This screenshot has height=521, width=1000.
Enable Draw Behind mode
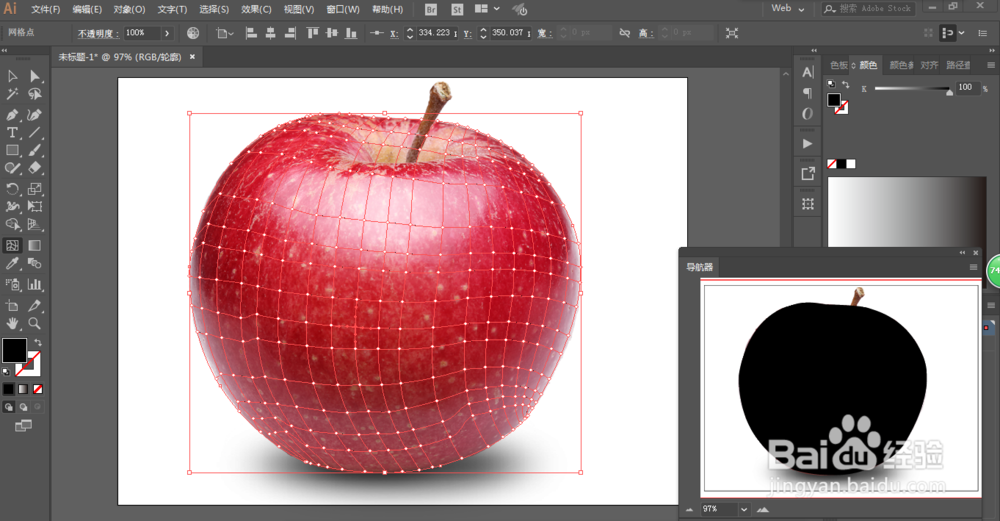[23, 407]
